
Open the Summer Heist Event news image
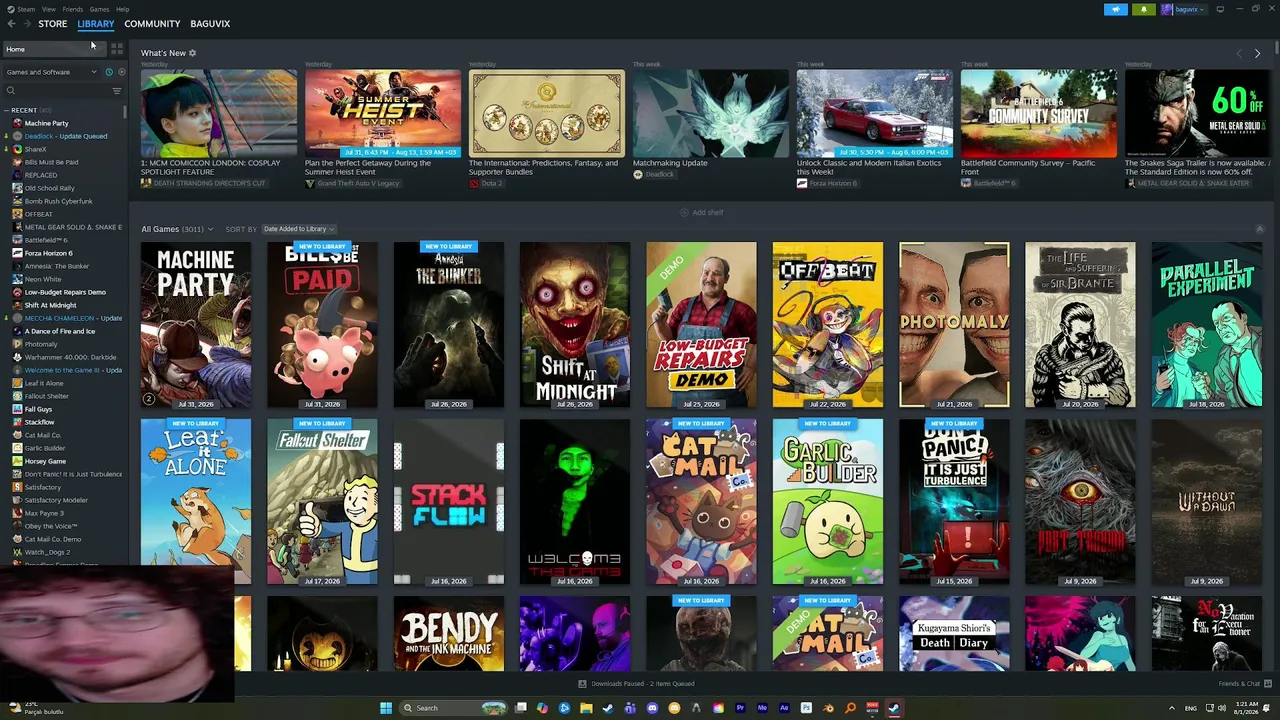(383, 114)
